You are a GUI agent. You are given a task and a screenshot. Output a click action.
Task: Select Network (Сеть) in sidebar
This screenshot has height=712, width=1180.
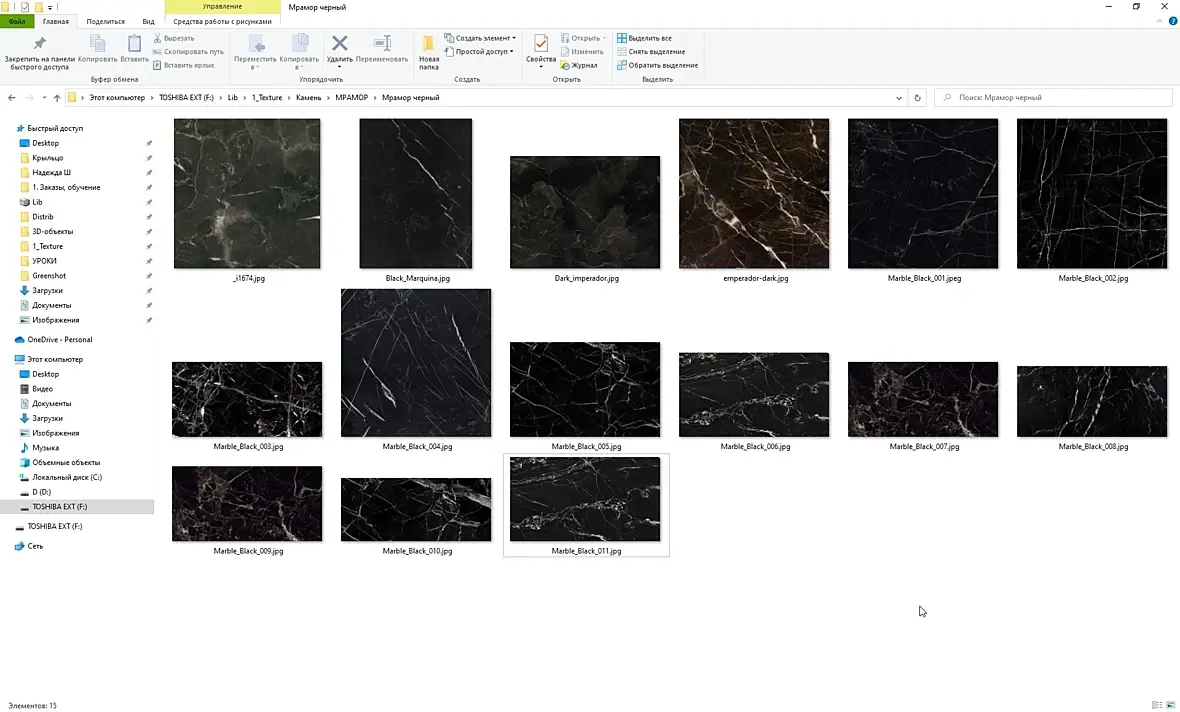pyautogui.click(x=35, y=546)
